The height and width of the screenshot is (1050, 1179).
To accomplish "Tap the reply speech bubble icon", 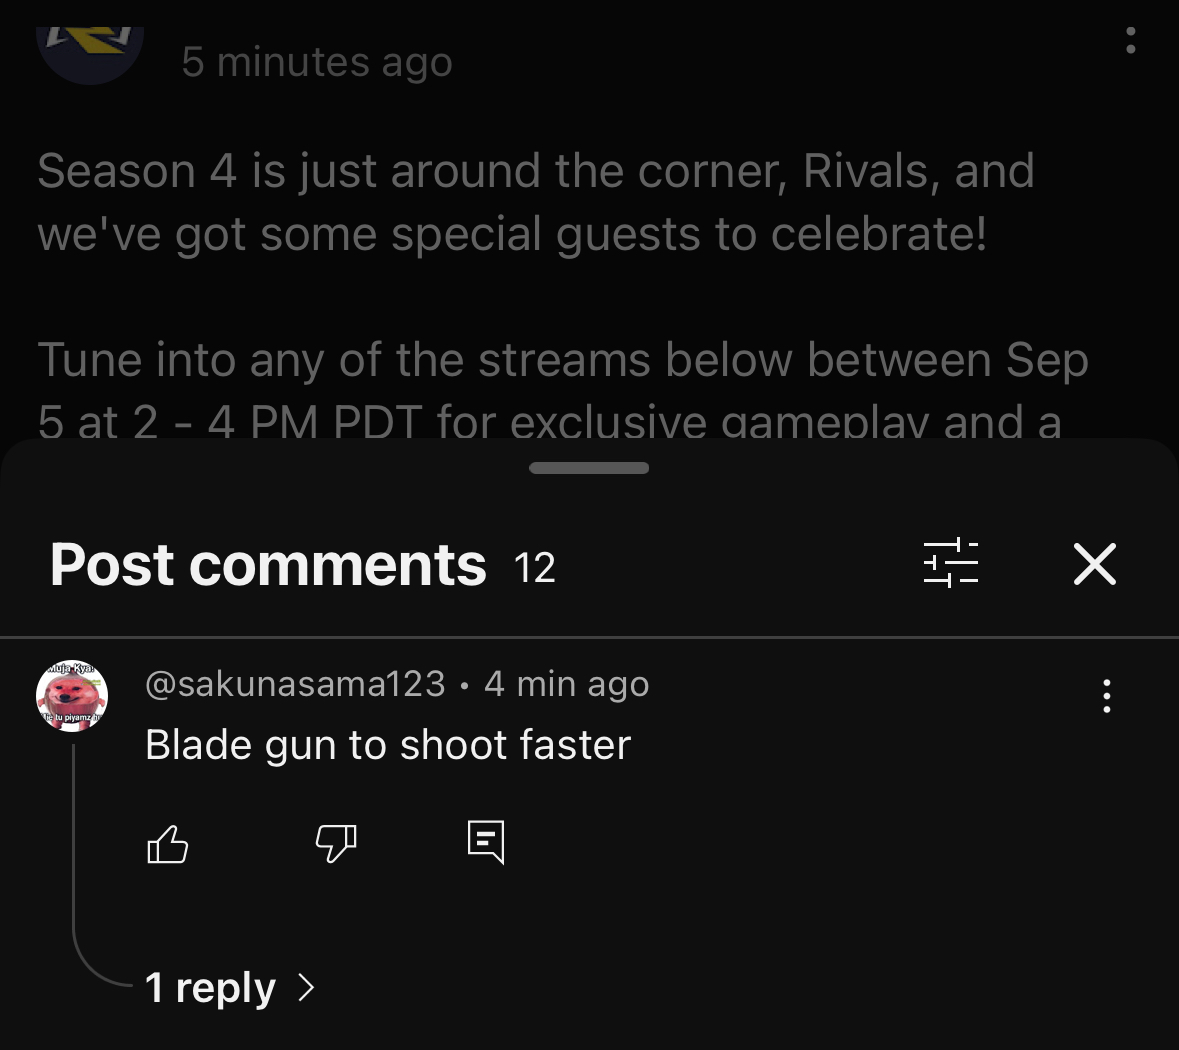I will pyautogui.click(x=486, y=842).
